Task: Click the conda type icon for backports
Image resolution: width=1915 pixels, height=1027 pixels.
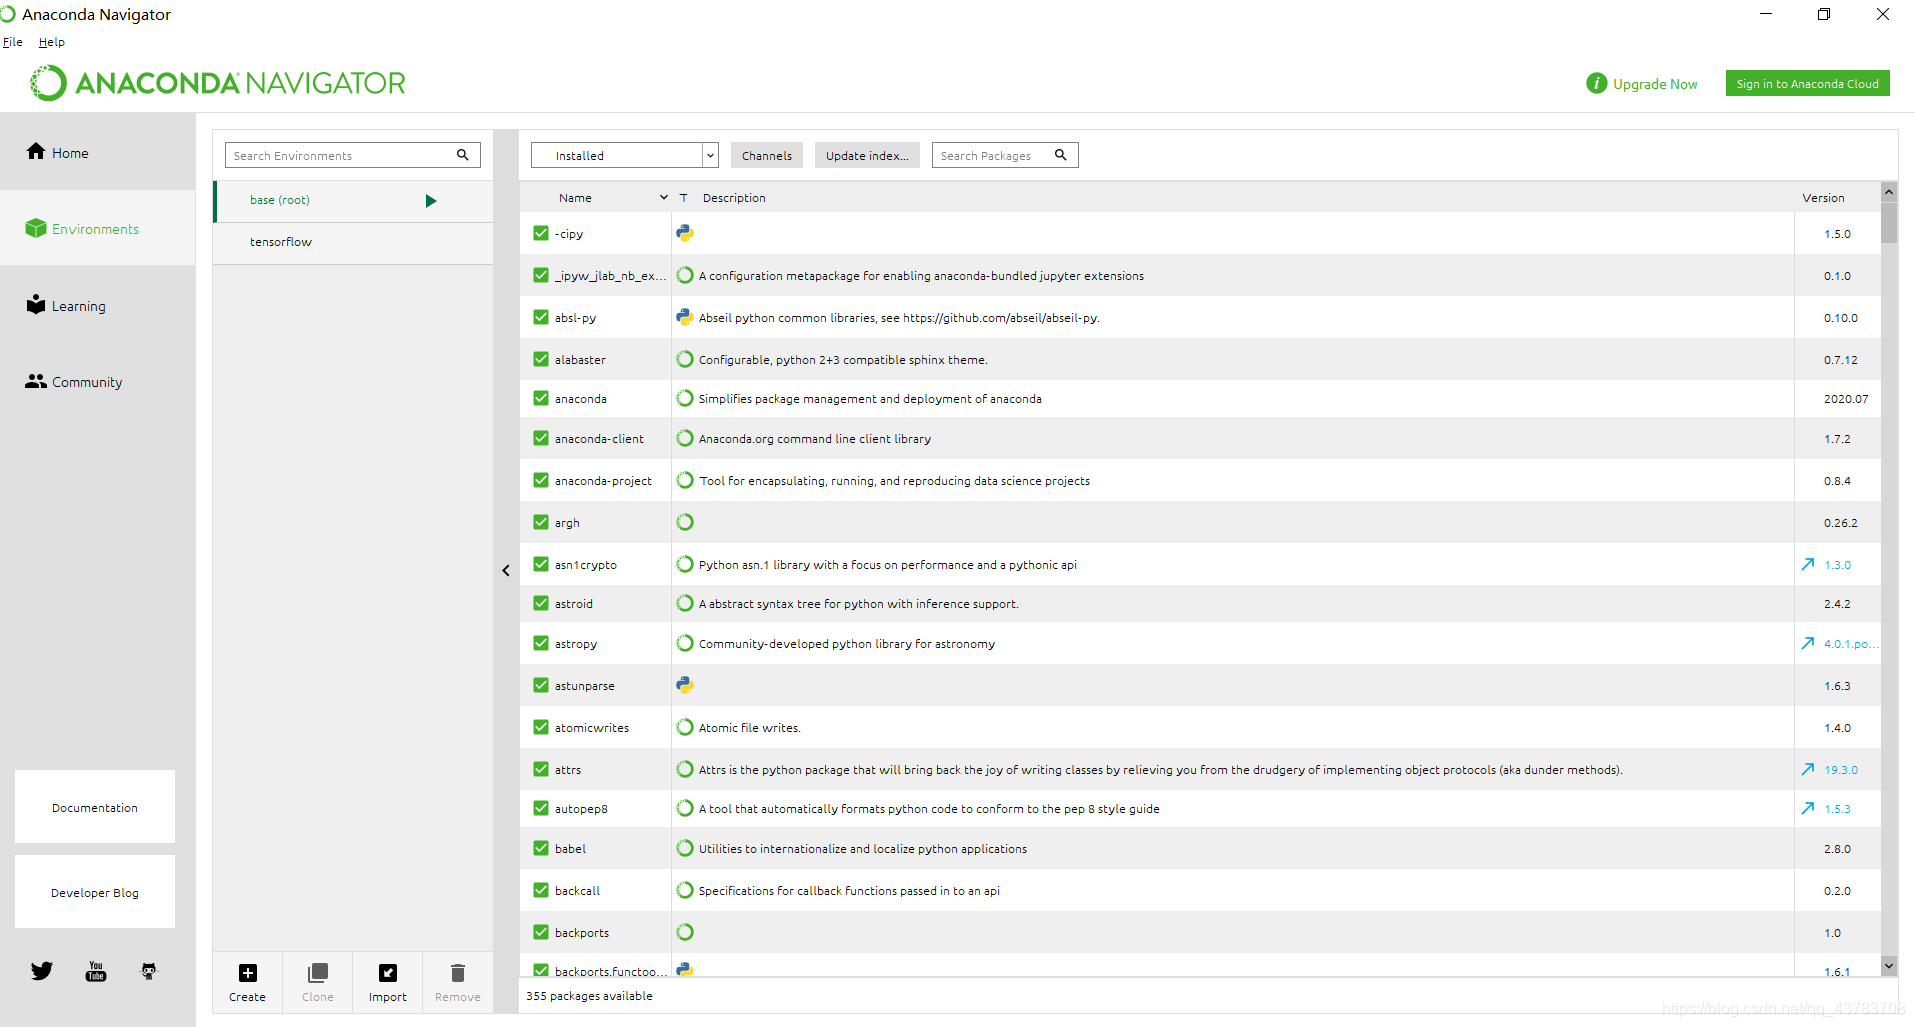Action: [x=685, y=932]
